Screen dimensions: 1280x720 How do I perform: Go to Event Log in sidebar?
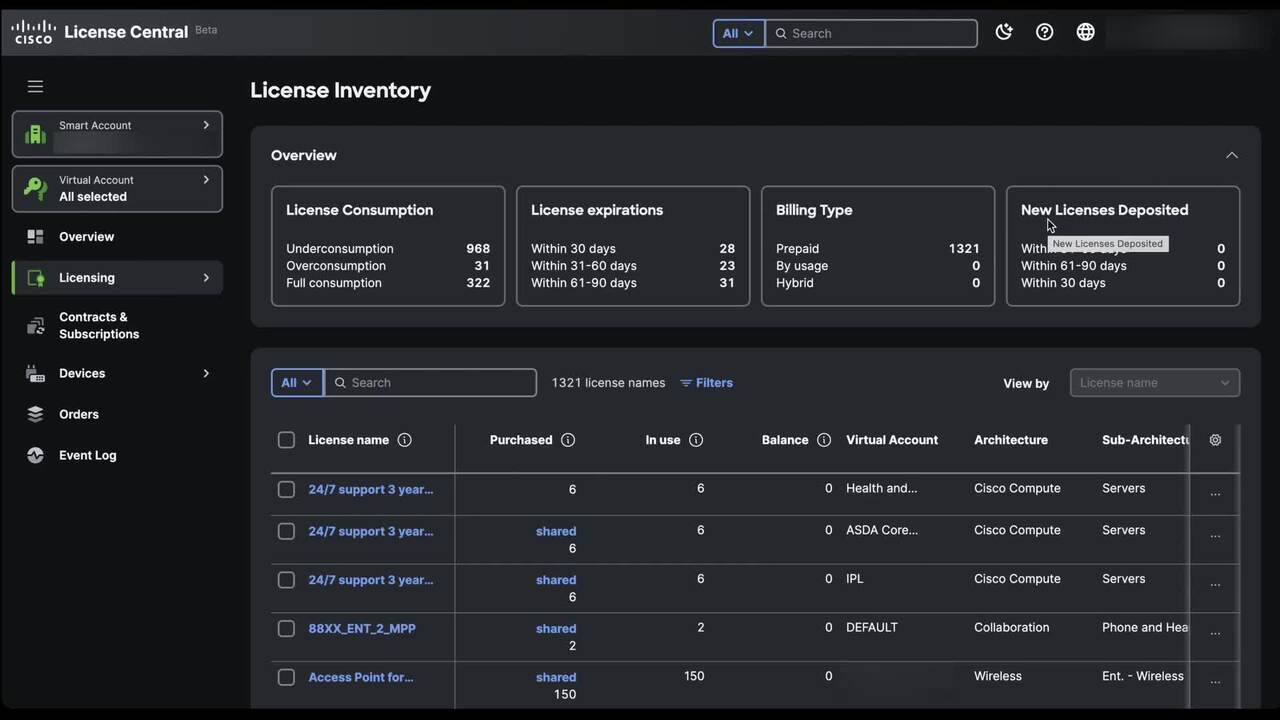87,455
